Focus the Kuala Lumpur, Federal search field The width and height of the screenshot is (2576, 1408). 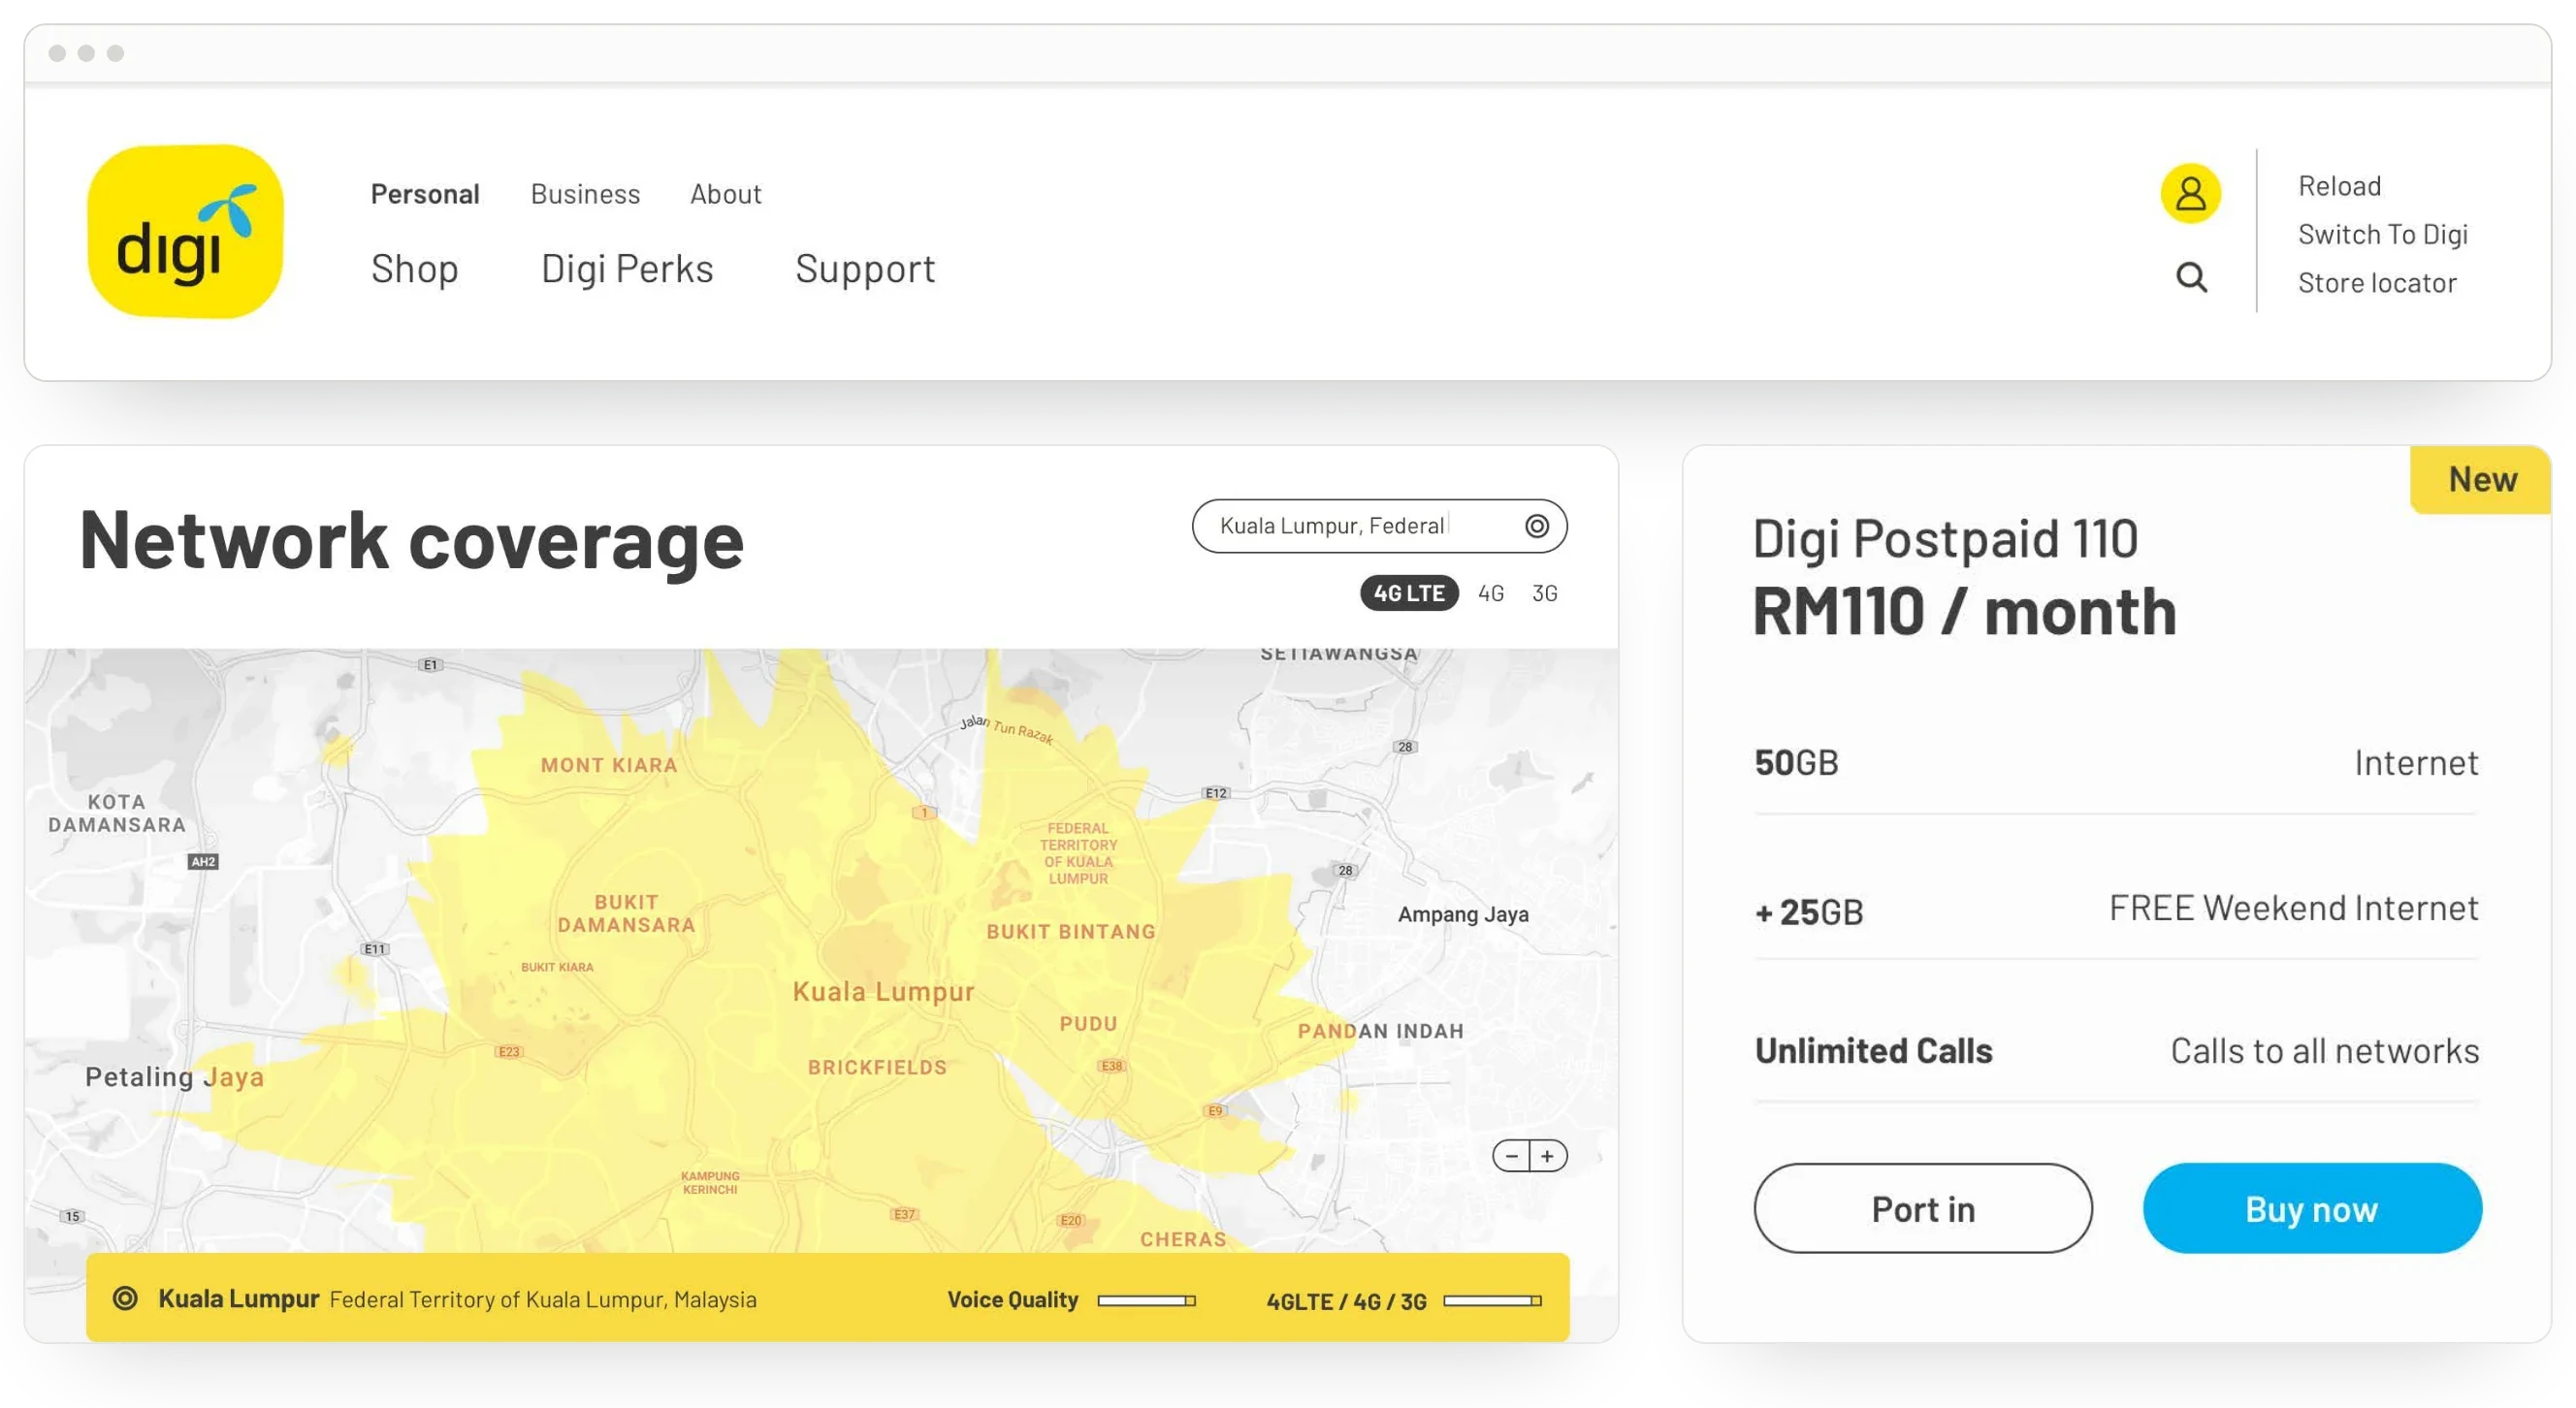tap(1379, 526)
